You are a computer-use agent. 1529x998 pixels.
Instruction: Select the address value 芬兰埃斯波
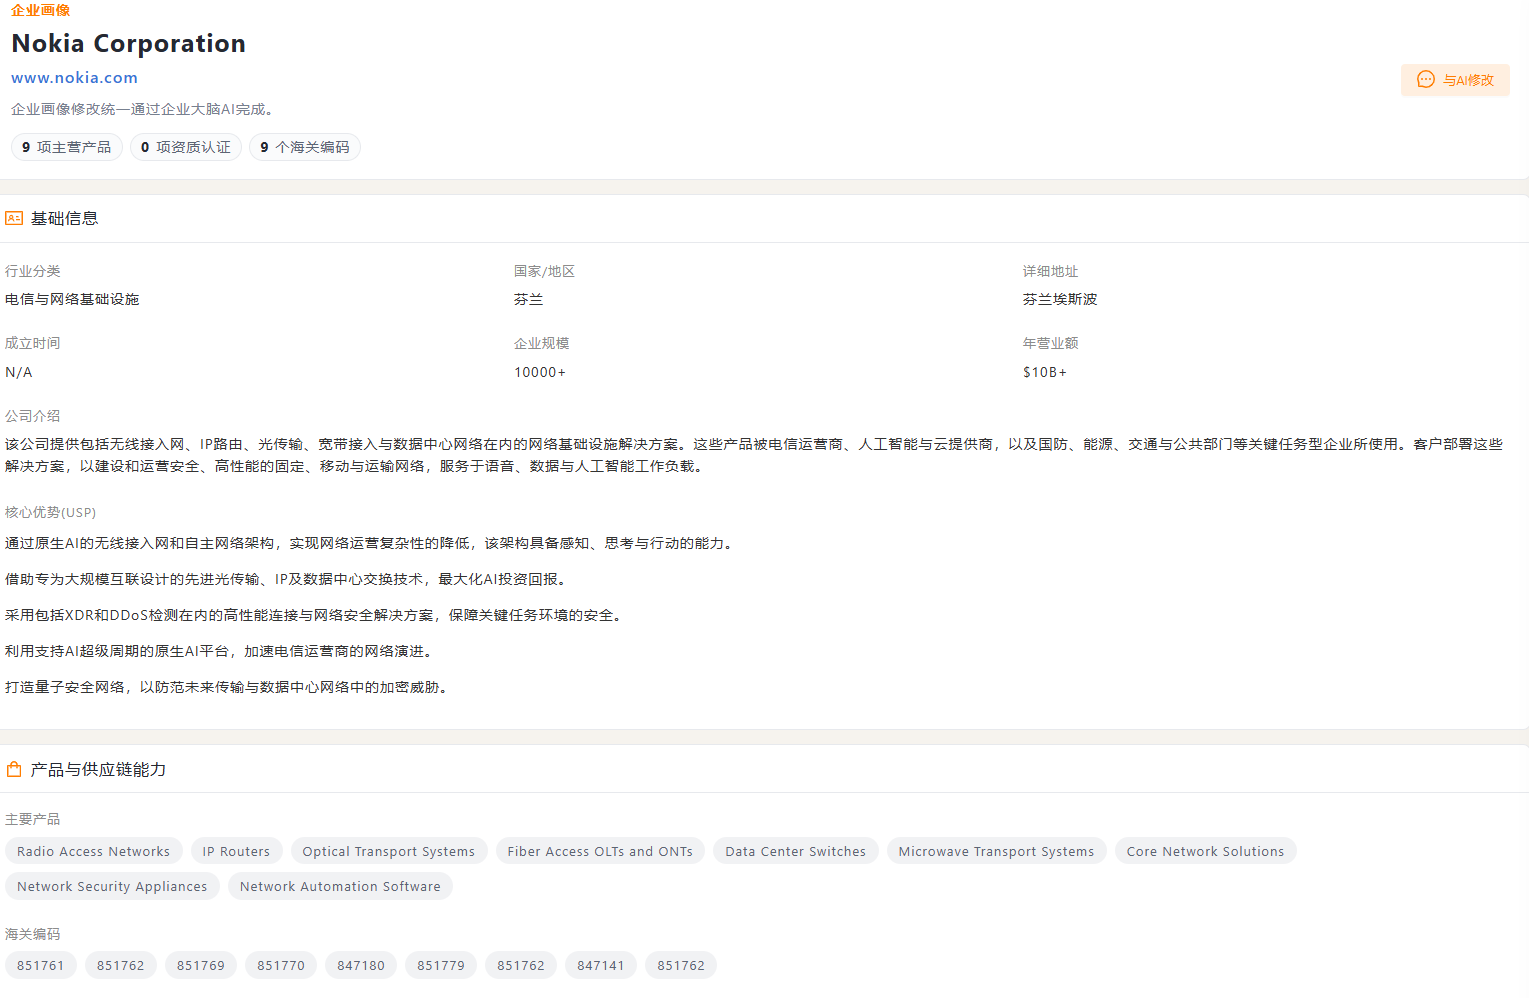(x=1060, y=299)
